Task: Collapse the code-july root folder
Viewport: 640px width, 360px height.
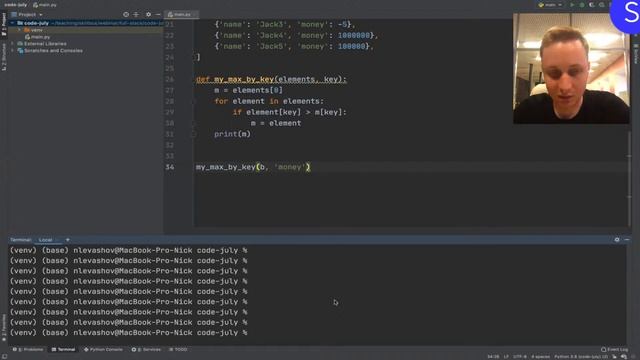Action: click(12, 23)
